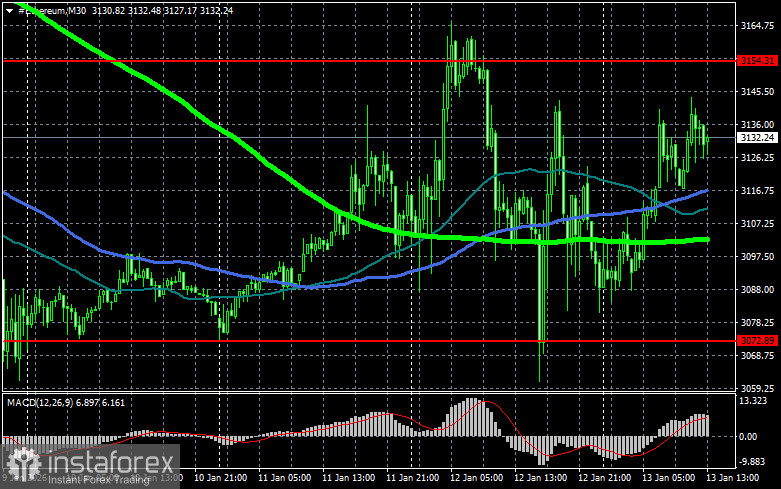Click price scale value 3136.00

(x=757, y=124)
